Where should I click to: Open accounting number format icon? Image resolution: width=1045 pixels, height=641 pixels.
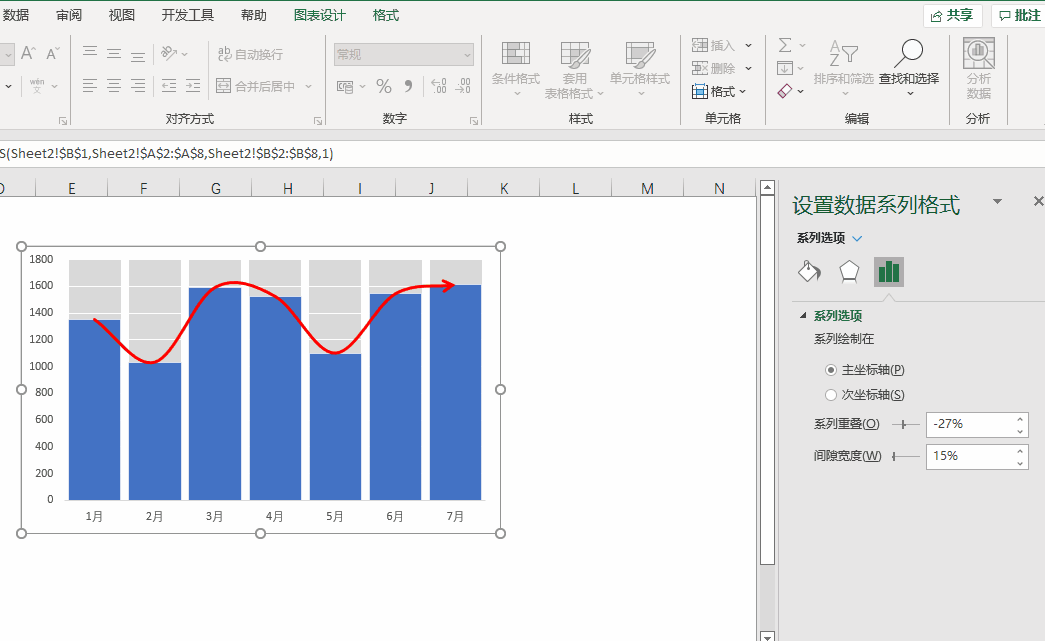[x=345, y=86]
